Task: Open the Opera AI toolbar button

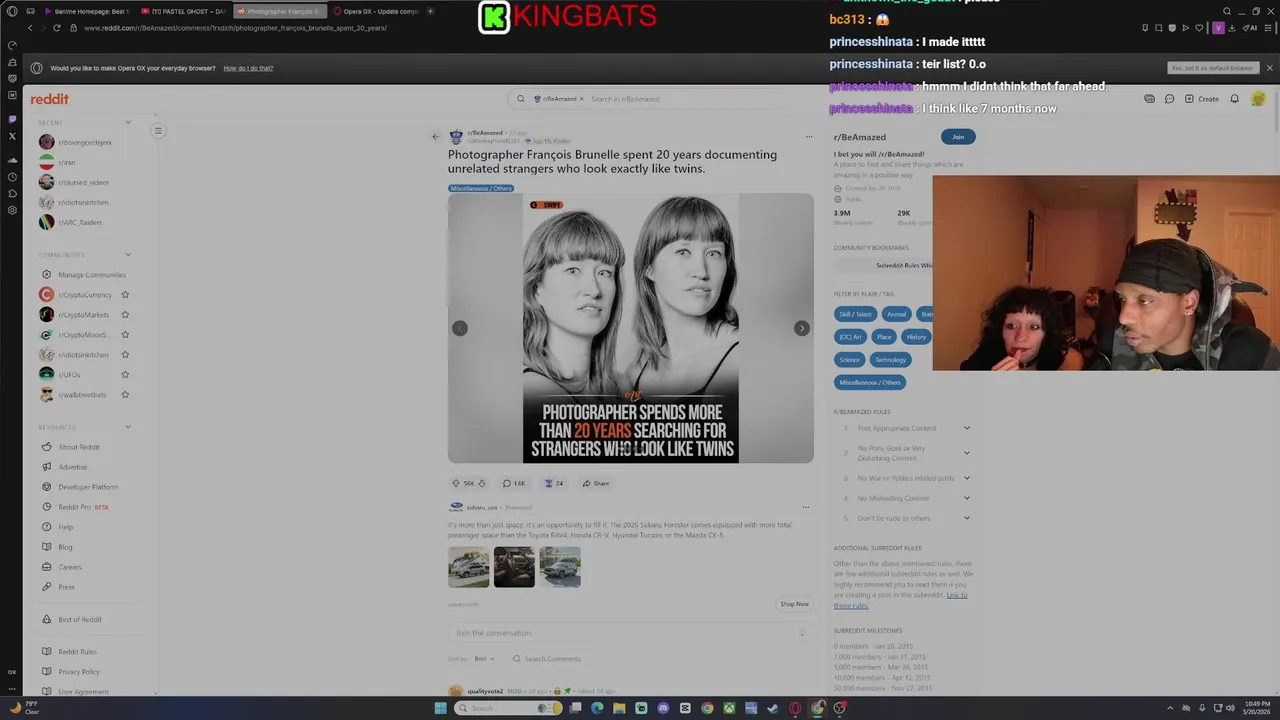Action: point(1250,28)
